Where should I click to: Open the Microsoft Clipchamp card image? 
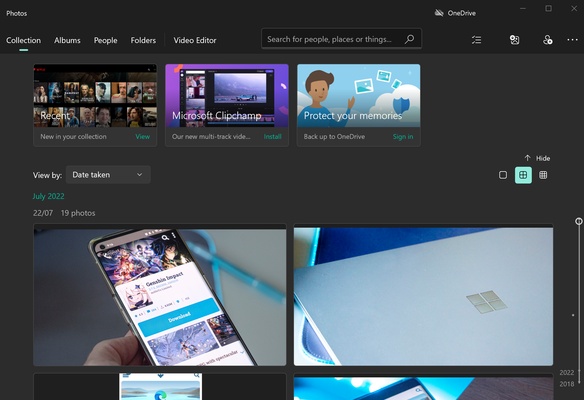[x=227, y=95]
